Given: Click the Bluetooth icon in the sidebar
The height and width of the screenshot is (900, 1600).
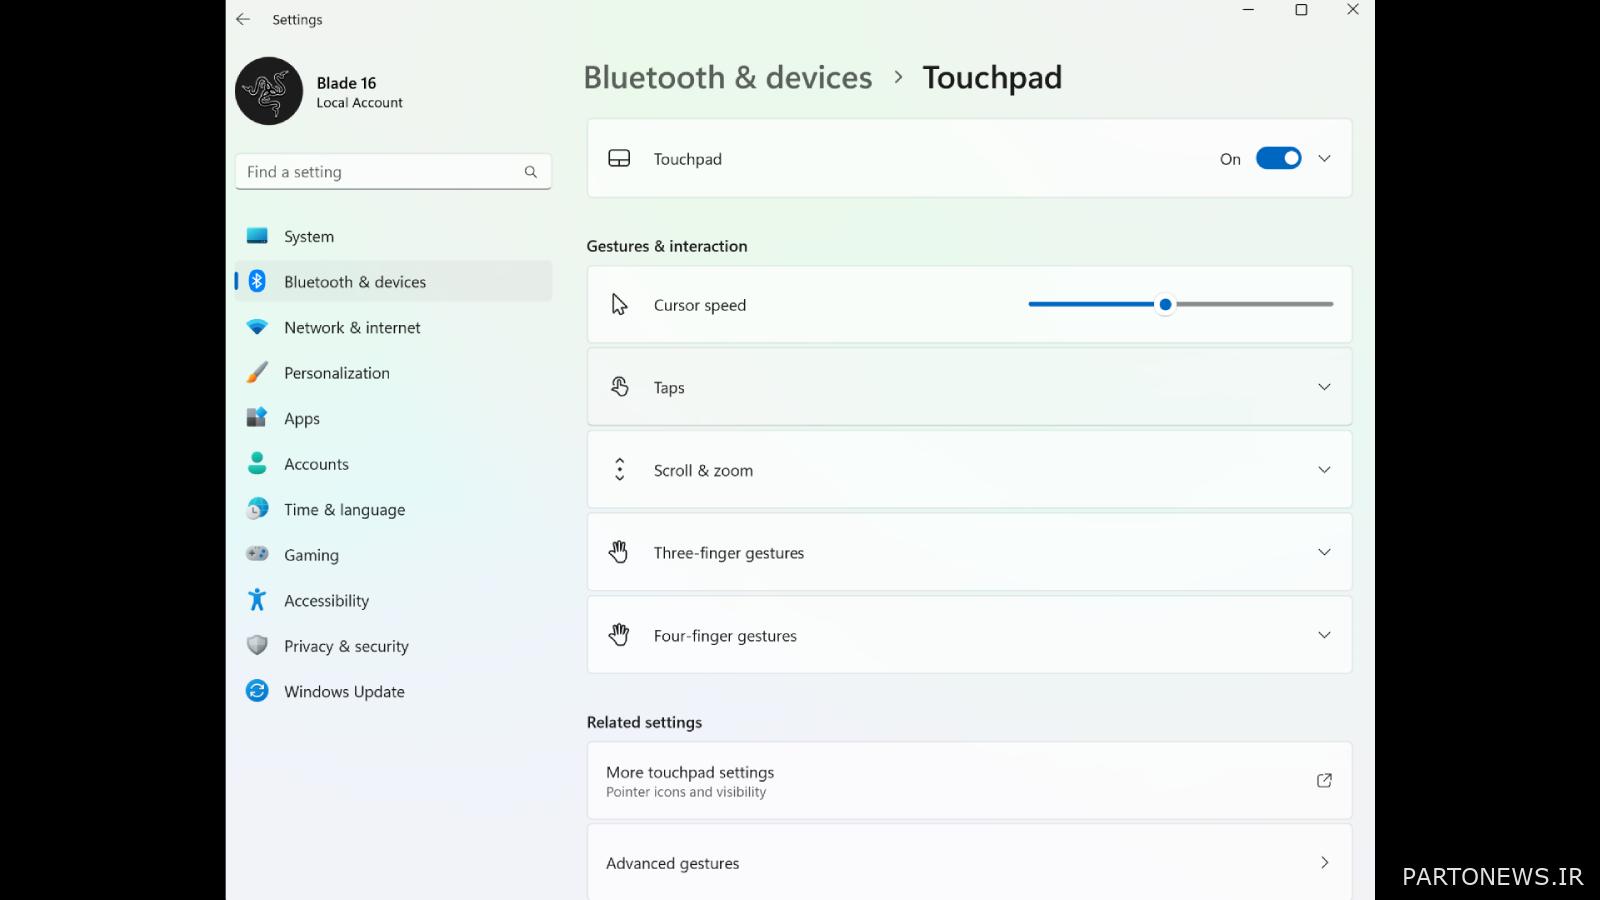Looking at the screenshot, I should coord(257,282).
